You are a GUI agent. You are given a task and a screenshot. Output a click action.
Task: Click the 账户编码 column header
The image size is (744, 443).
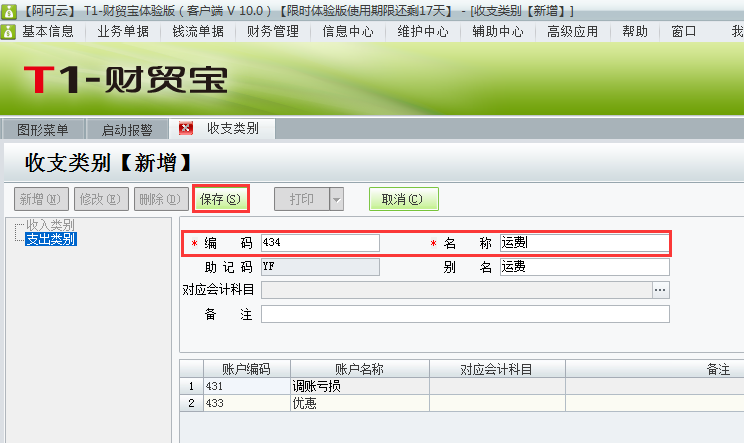[247, 369]
